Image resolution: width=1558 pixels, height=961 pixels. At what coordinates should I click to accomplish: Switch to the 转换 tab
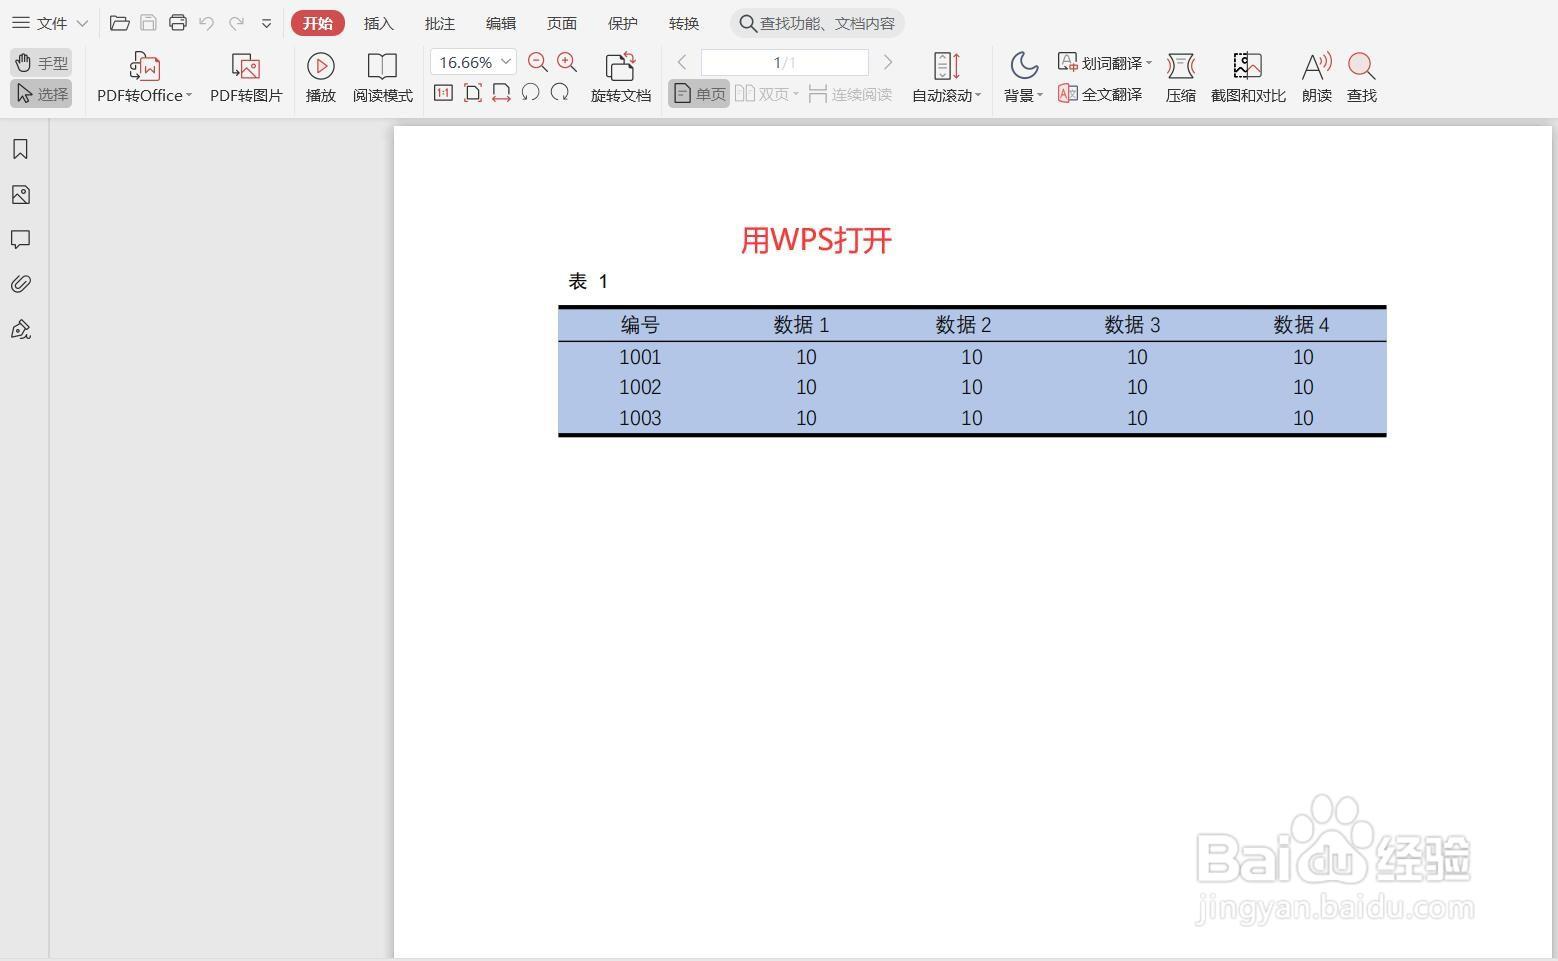[x=684, y=23]
